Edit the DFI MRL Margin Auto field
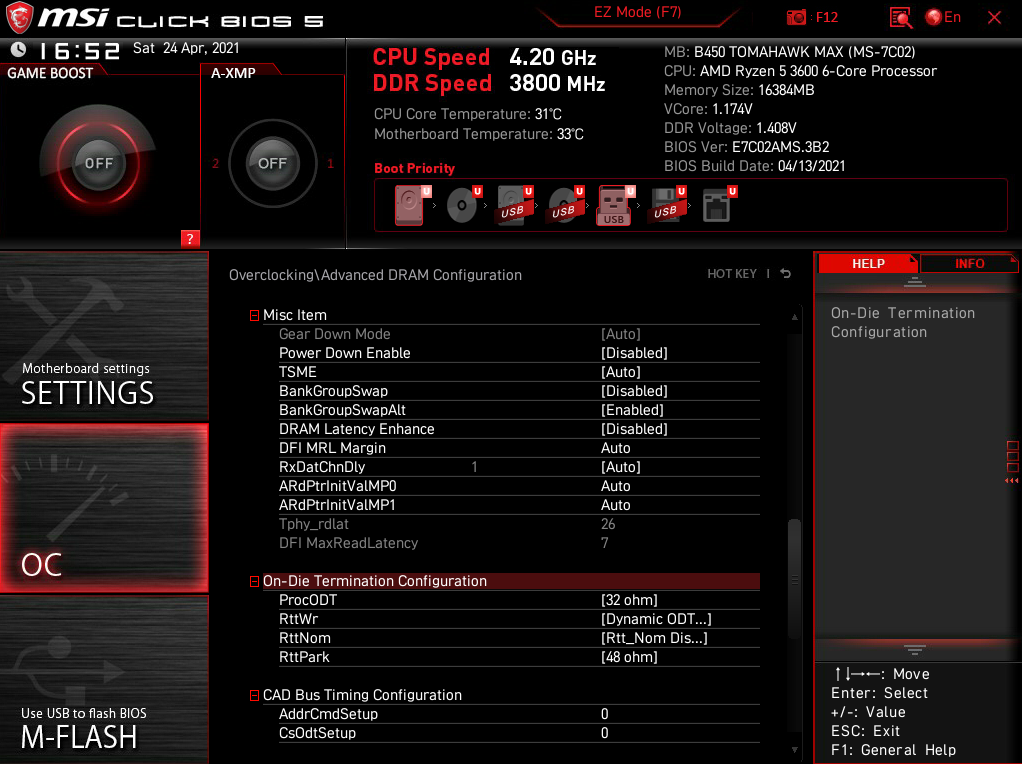This screenshot has height=764, width=1022. pyautogui.click(x=615, y=448)
